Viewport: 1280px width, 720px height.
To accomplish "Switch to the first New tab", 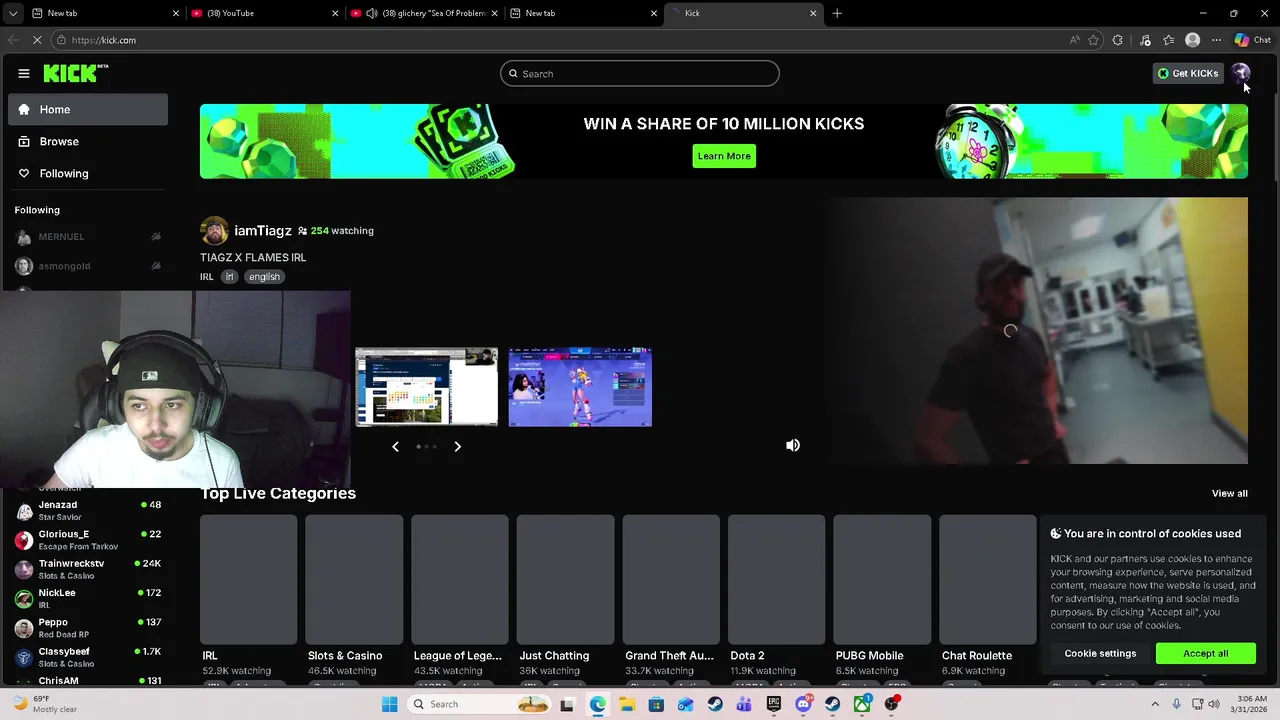I will pyautogui.click(x=104, y=13).
